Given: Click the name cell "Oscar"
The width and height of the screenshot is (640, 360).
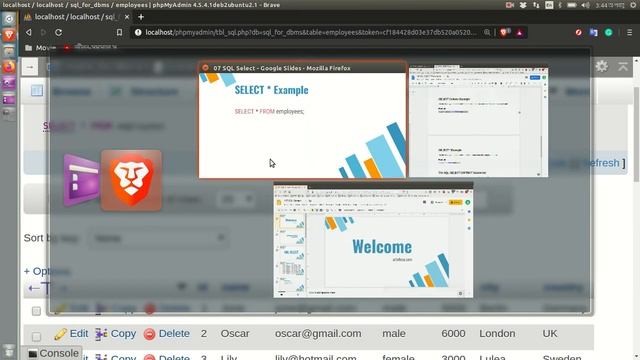Looking at the screenshot, I should (235, 333).
